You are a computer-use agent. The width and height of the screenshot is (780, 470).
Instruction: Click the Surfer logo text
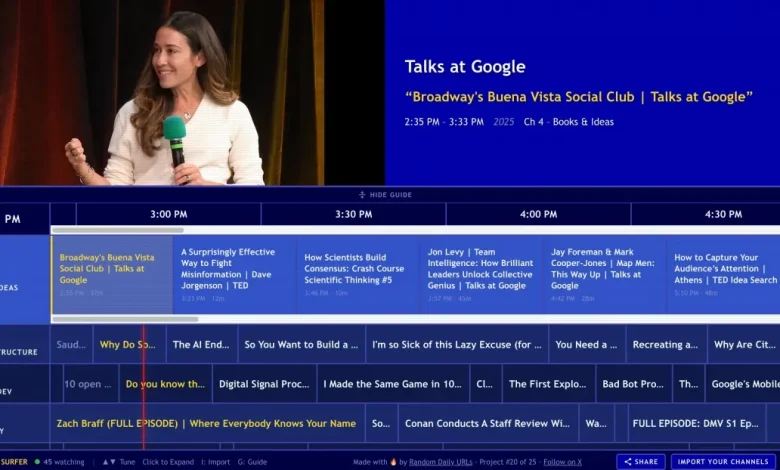[14, 462]
